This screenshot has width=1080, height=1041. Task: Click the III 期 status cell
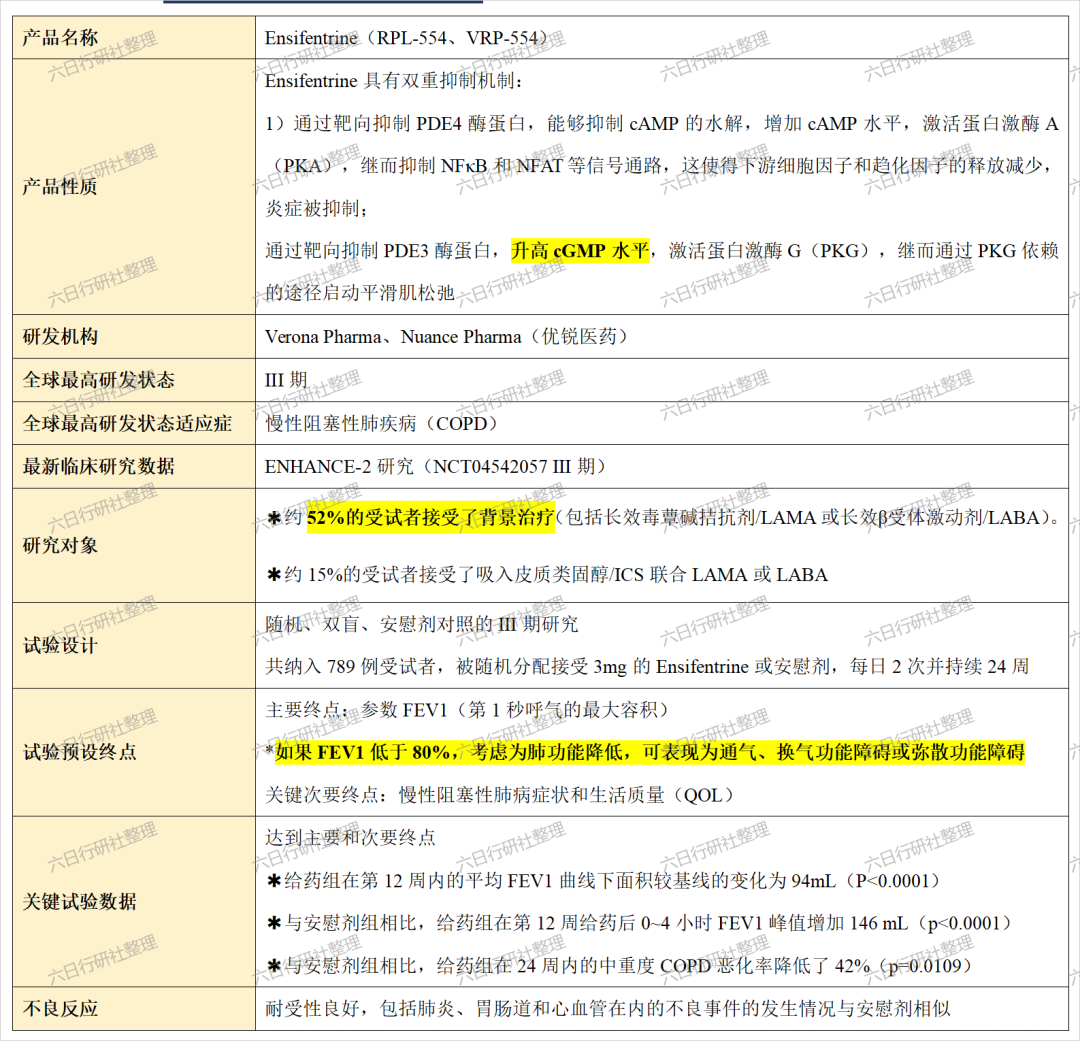coord(290,380)
